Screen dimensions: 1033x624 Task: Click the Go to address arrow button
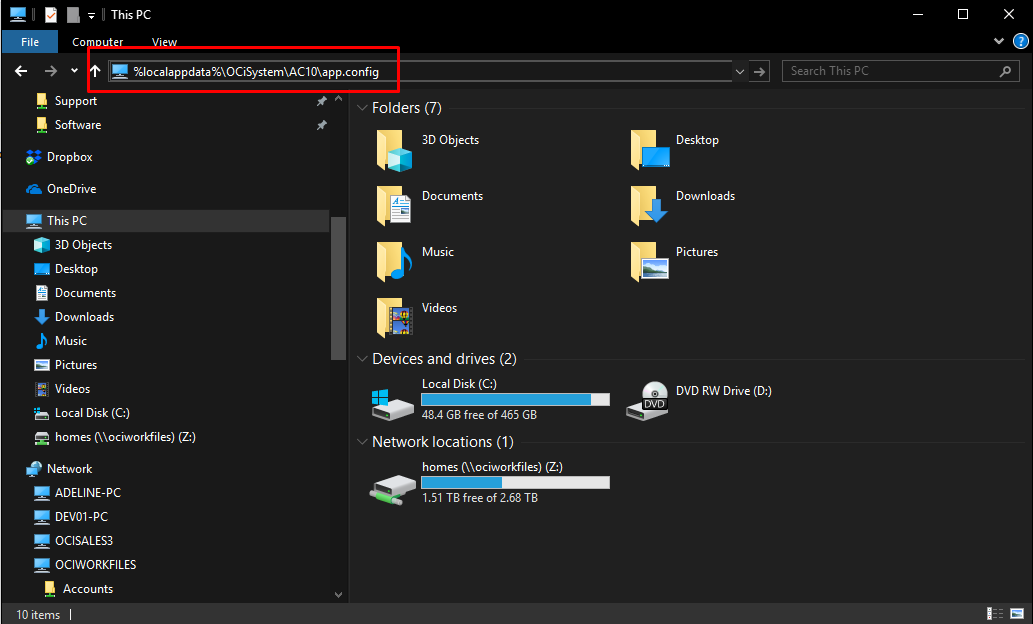[760, 71]
